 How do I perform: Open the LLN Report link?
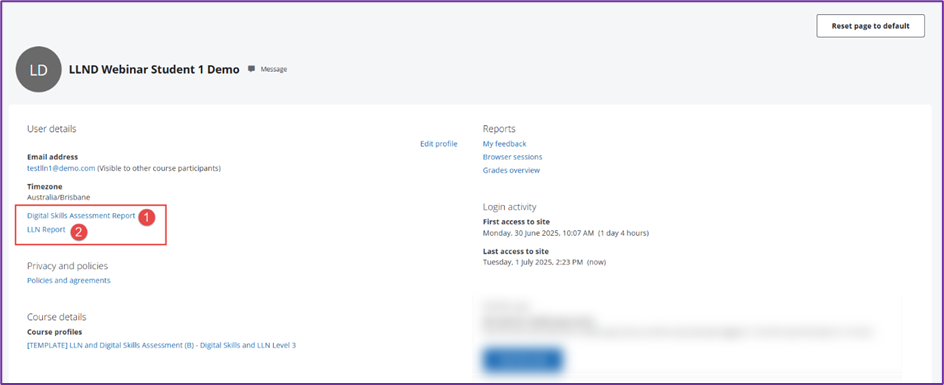[x=46, y=230]
